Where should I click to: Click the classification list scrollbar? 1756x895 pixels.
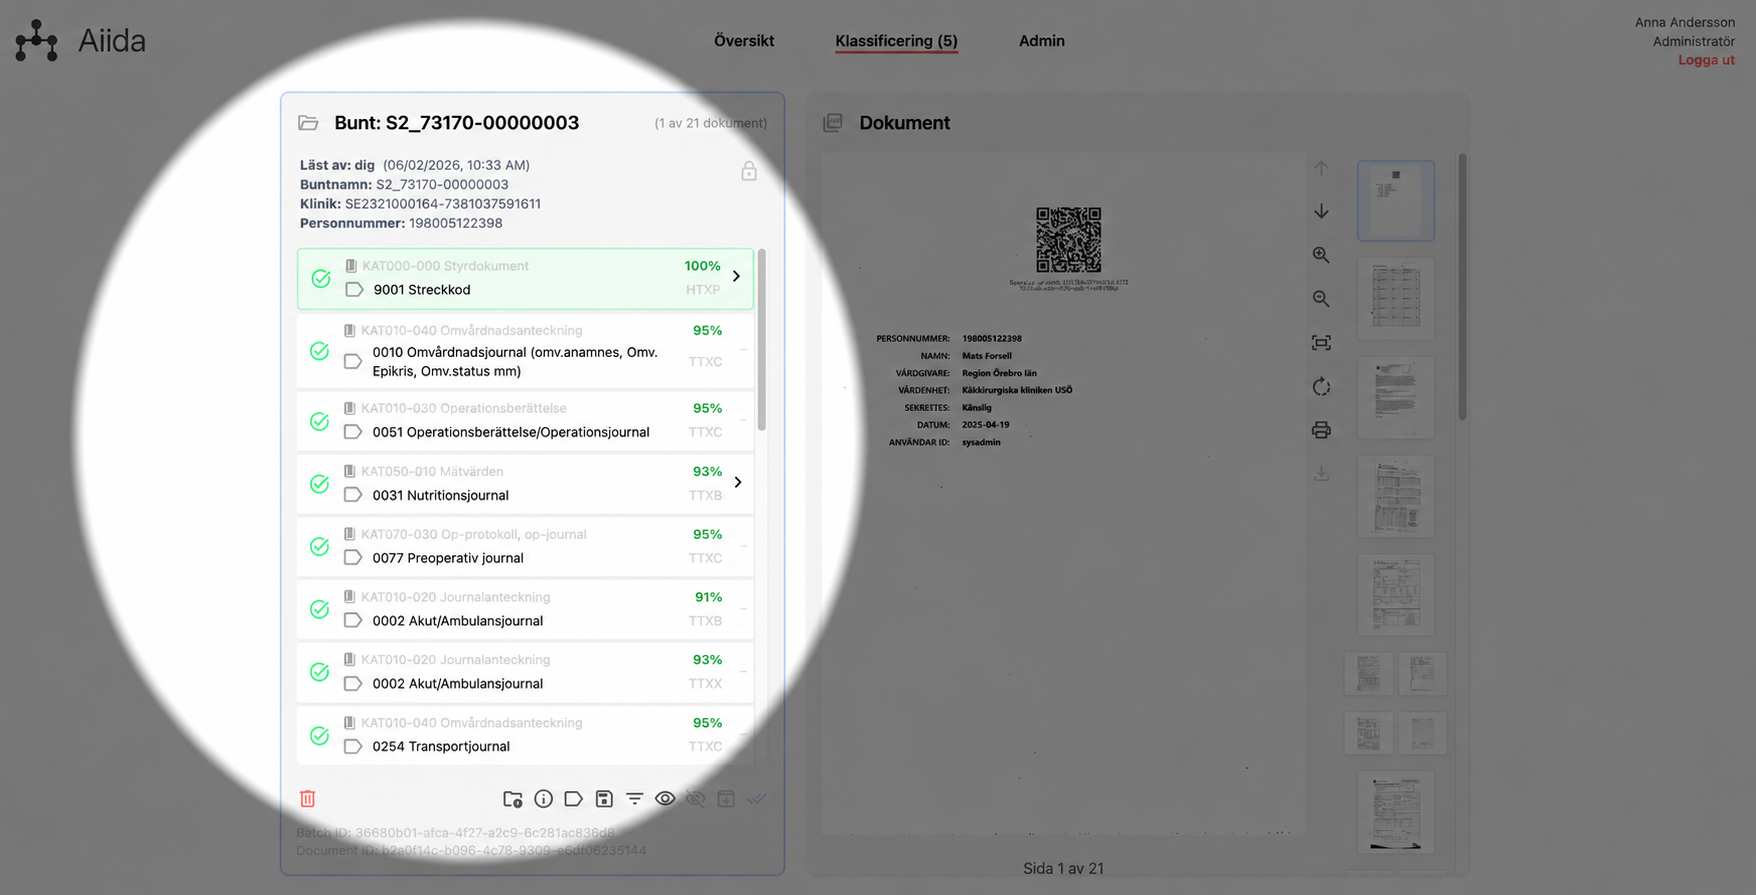click(762, 340)
